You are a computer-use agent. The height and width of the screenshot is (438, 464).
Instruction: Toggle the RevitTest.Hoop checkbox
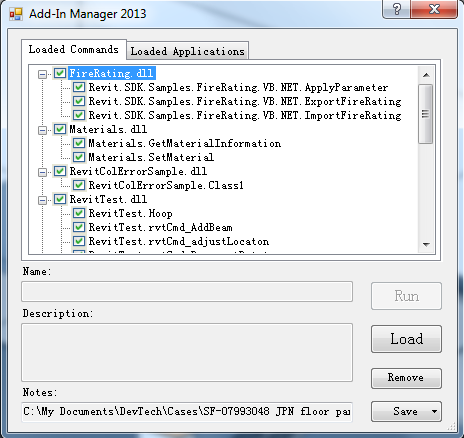click(79, 213)
